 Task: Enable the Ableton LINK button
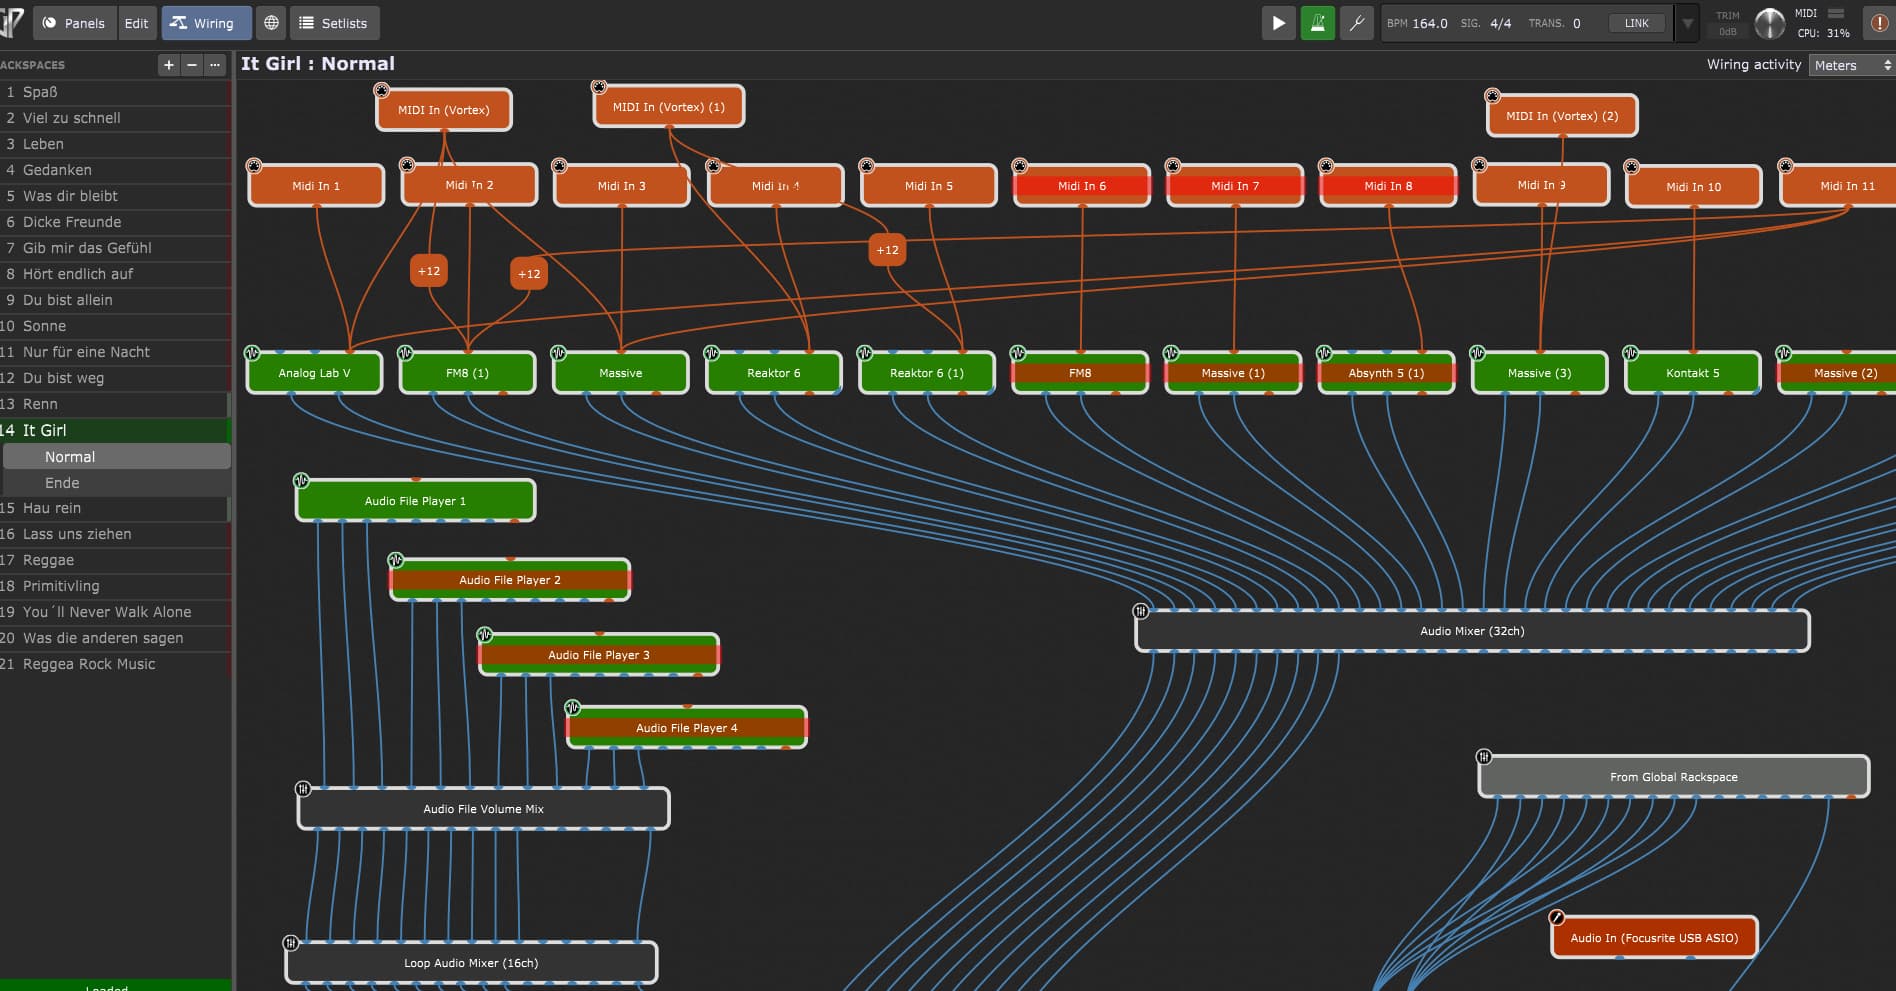(1636, 23)
